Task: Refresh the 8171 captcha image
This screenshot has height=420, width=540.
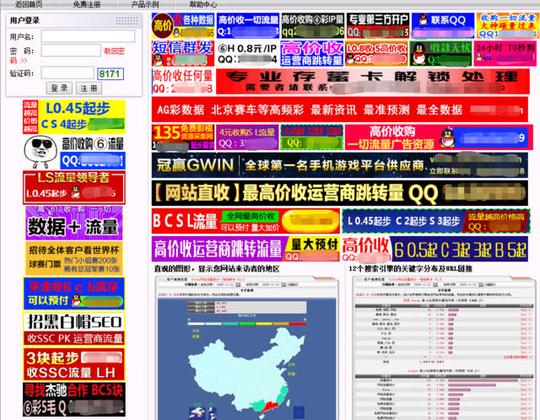Action: tap(110, 74)
